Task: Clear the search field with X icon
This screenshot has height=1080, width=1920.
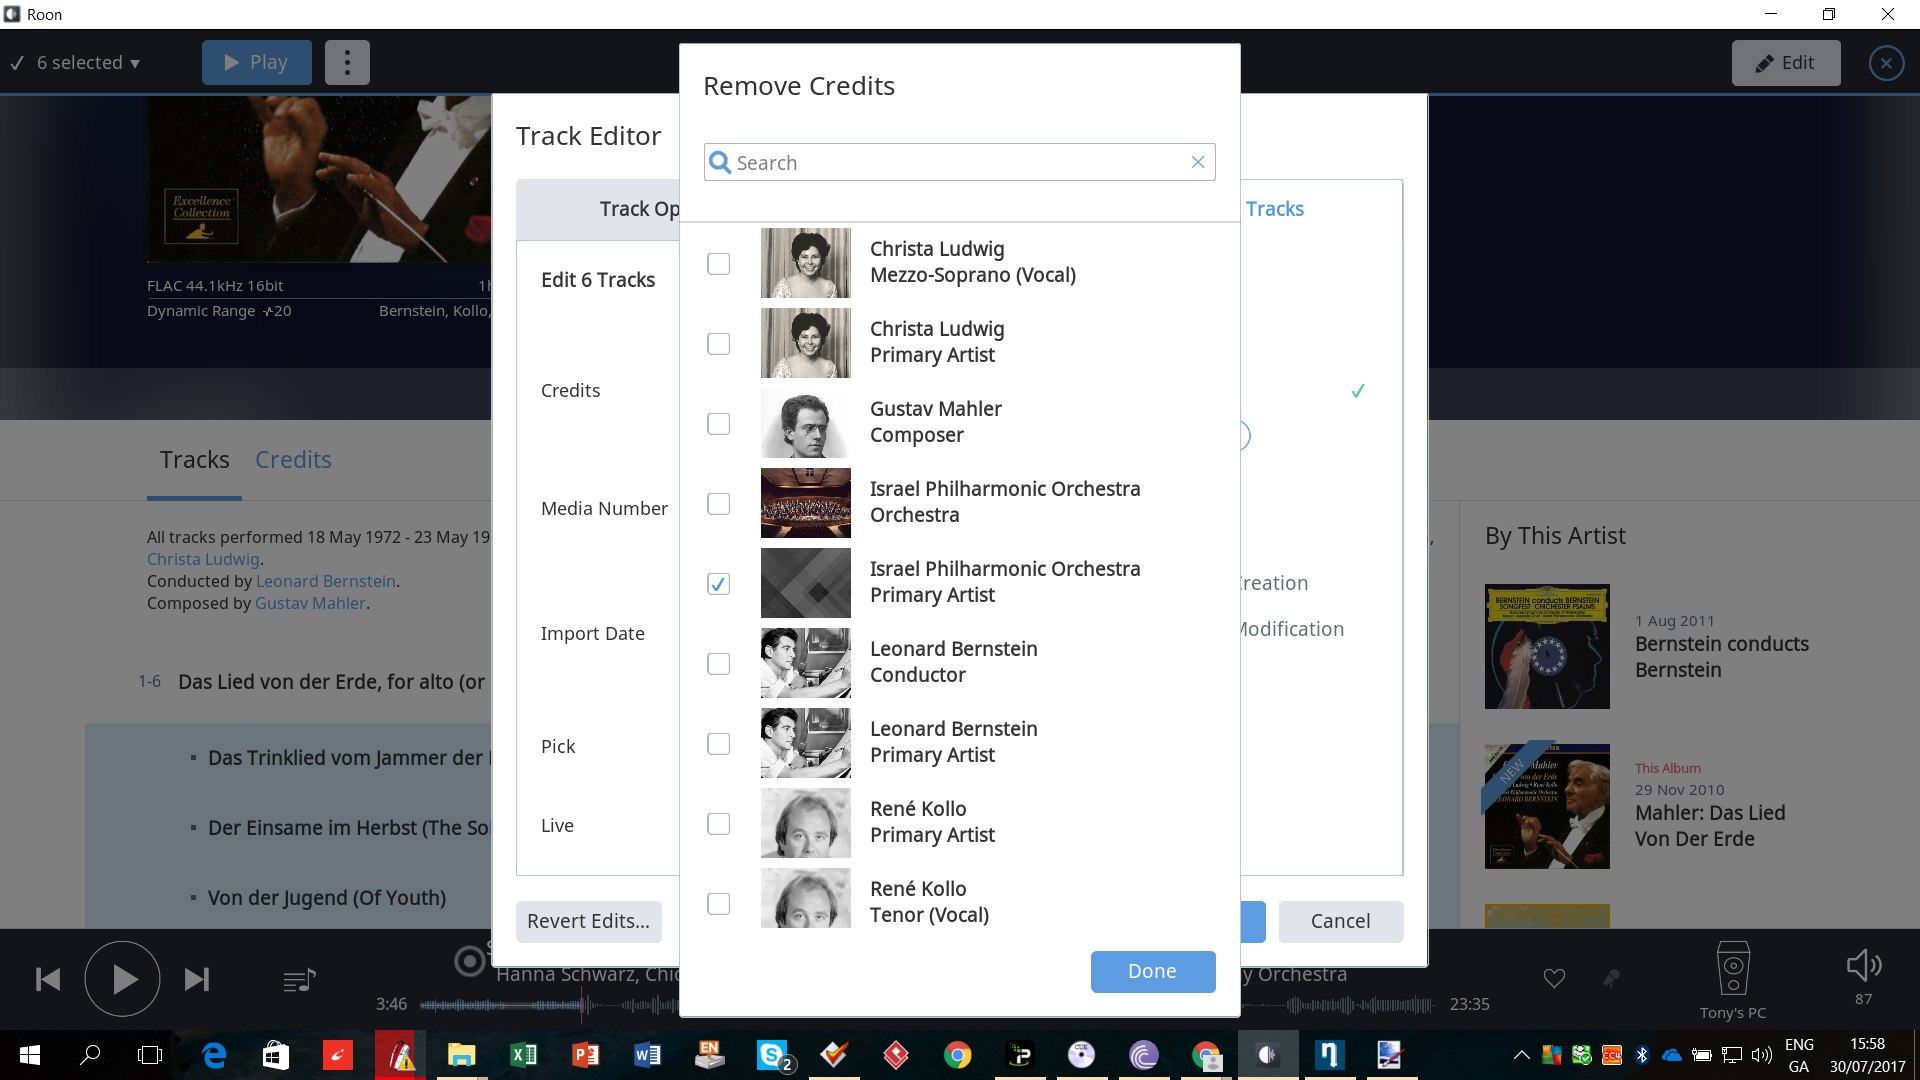Action: tap(1198, 162)
